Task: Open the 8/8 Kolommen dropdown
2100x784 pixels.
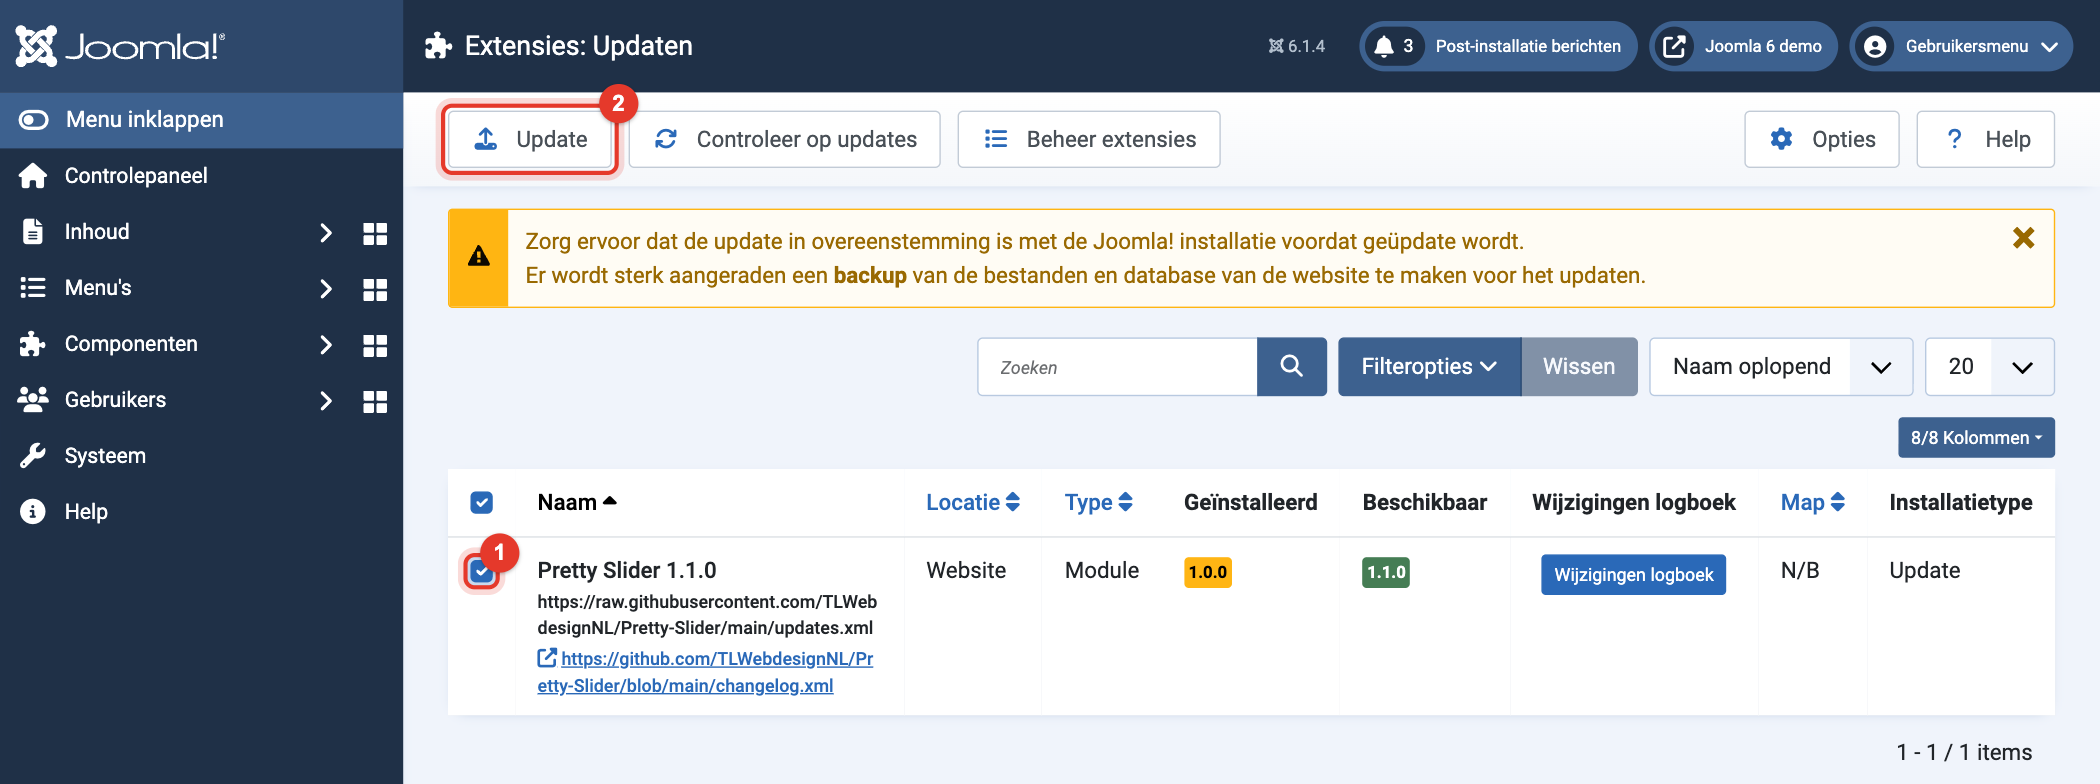Action: coord(1976,438)
